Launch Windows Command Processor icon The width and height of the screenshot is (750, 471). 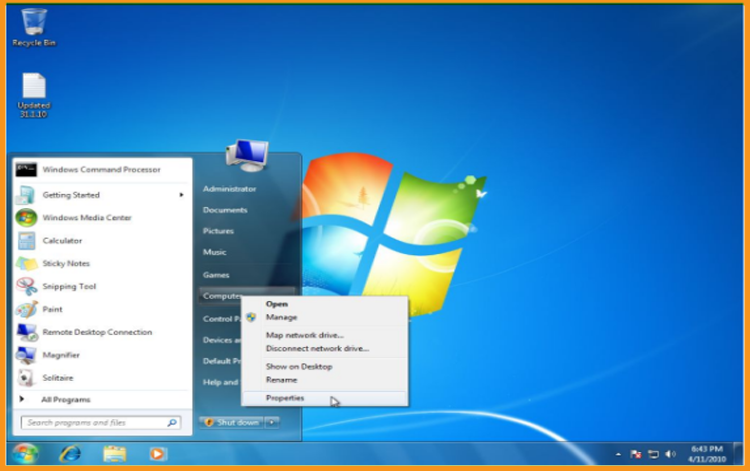pos(26,170)
